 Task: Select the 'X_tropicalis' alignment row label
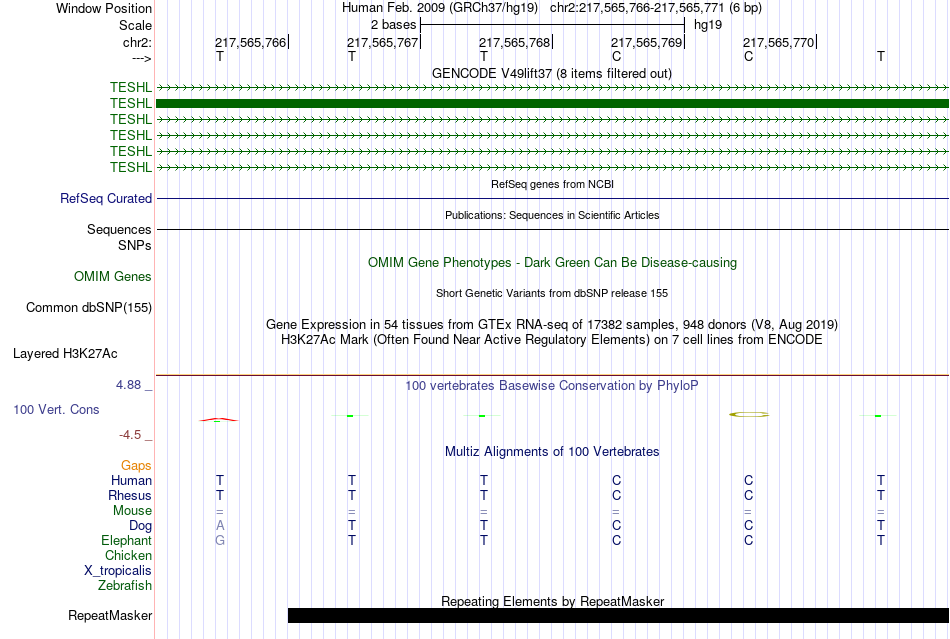click(x=118, y=571)
